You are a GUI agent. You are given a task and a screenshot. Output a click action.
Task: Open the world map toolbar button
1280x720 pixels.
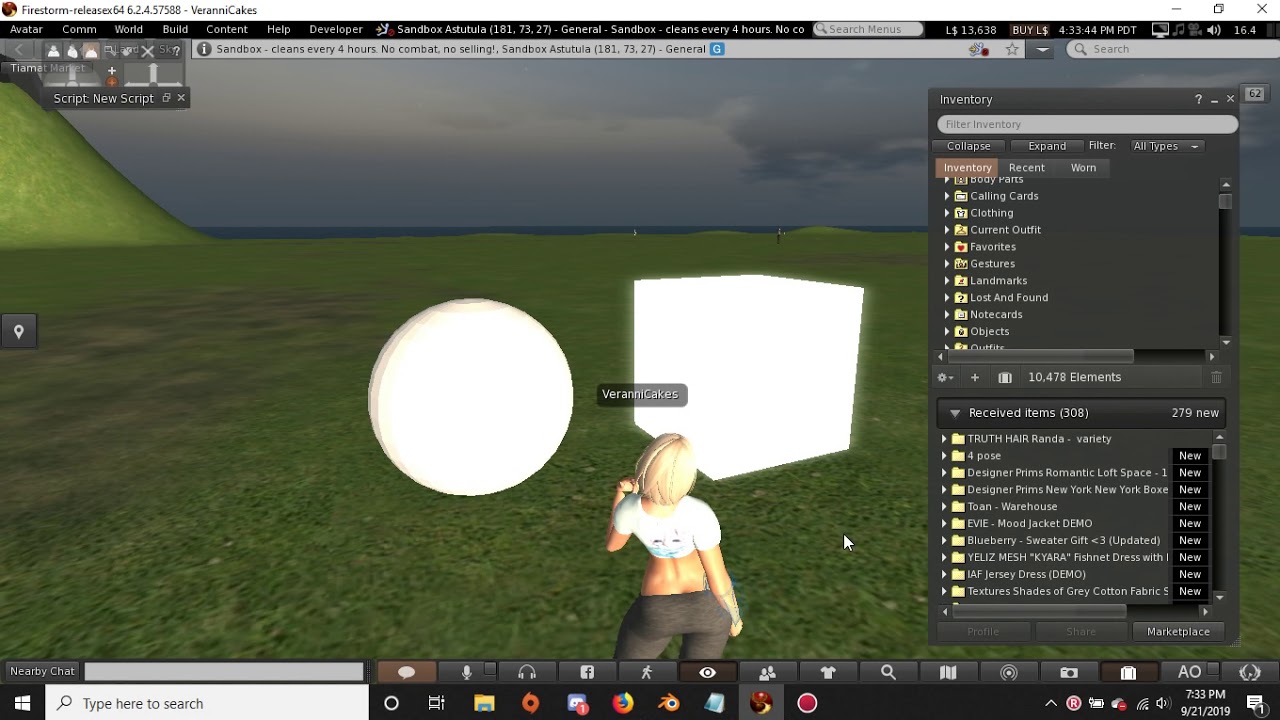948,672
